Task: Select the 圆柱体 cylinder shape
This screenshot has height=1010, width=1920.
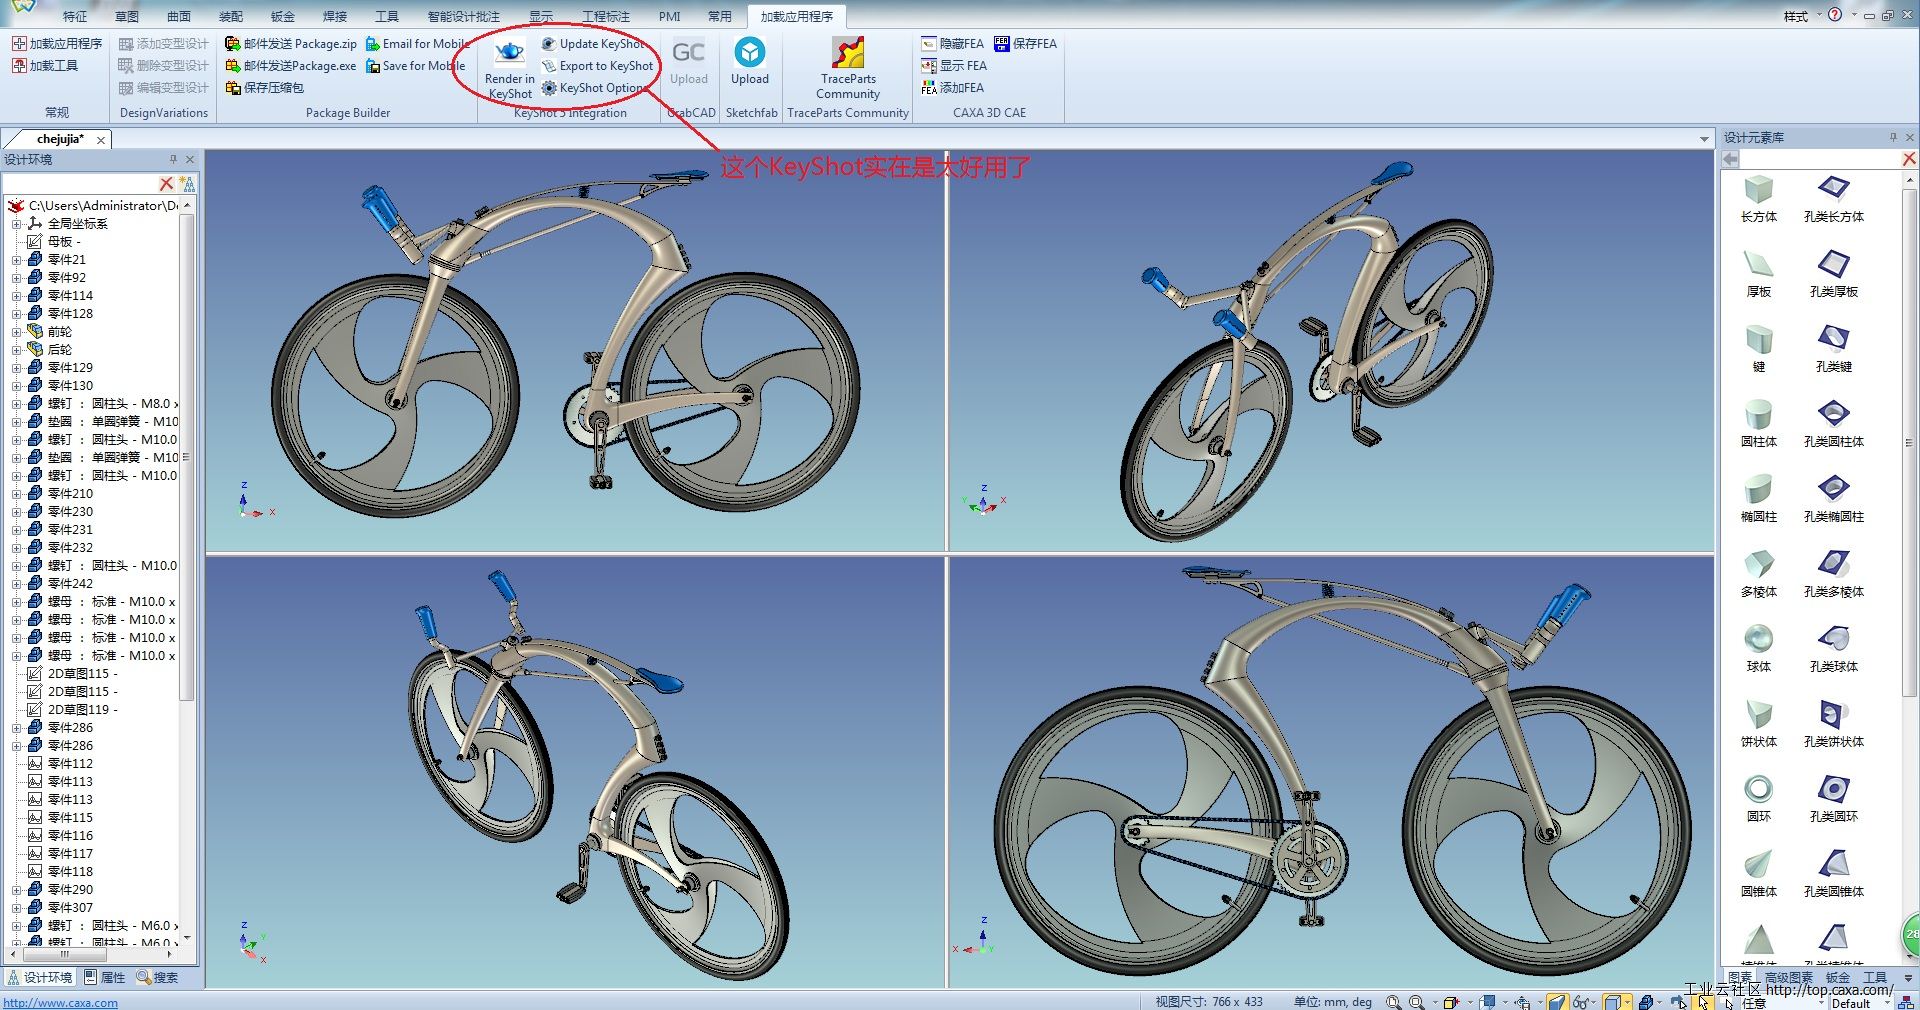Action: click(1758, 423)
